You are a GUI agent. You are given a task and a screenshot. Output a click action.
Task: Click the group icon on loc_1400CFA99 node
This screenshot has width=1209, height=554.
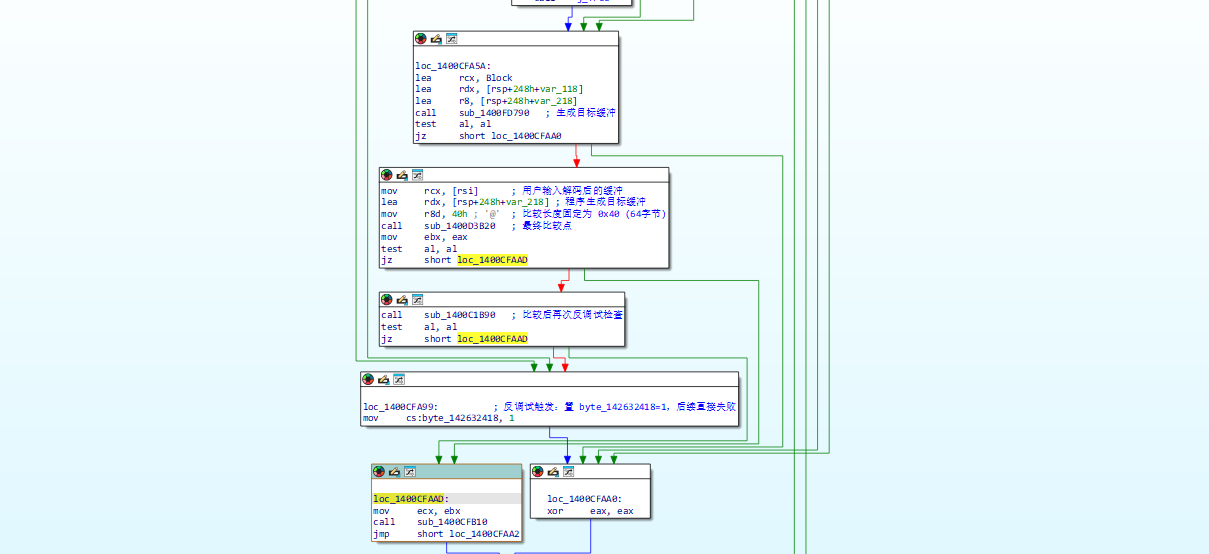coord(399,380)
